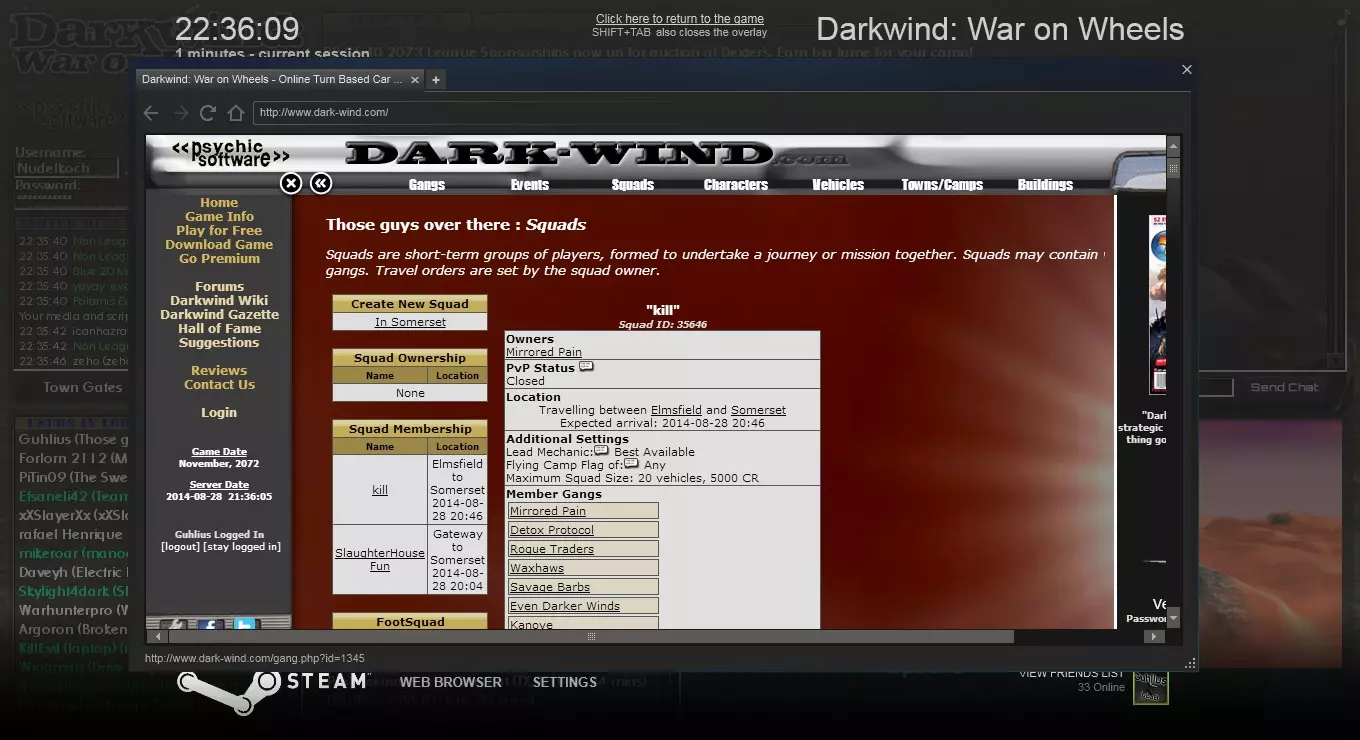Open Mirrored Pain under Owners

(x=544, y=352)
